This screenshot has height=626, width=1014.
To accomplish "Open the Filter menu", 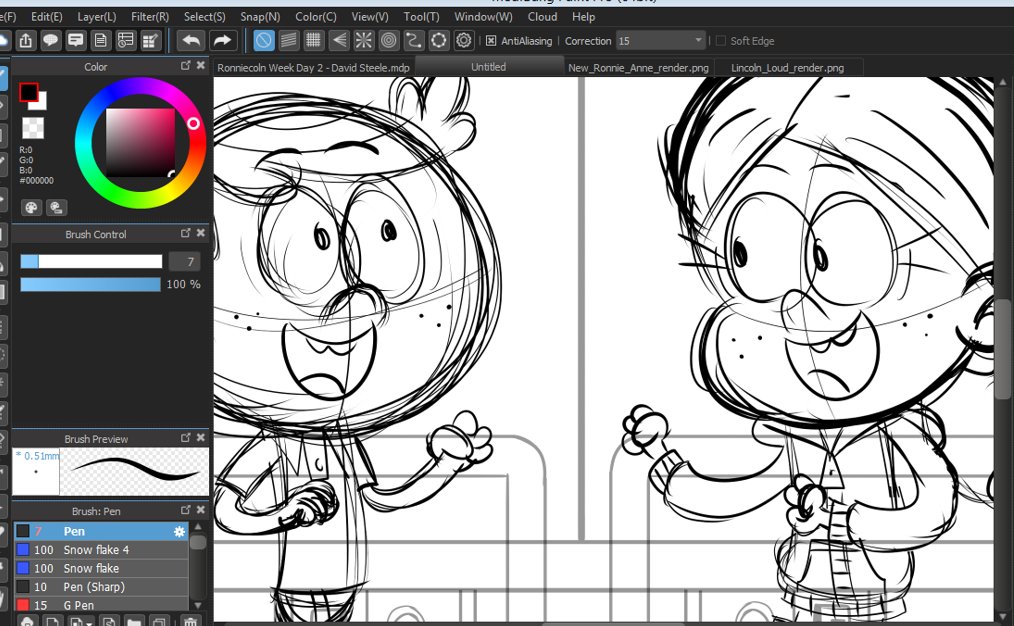I will (x=149, y=16).
